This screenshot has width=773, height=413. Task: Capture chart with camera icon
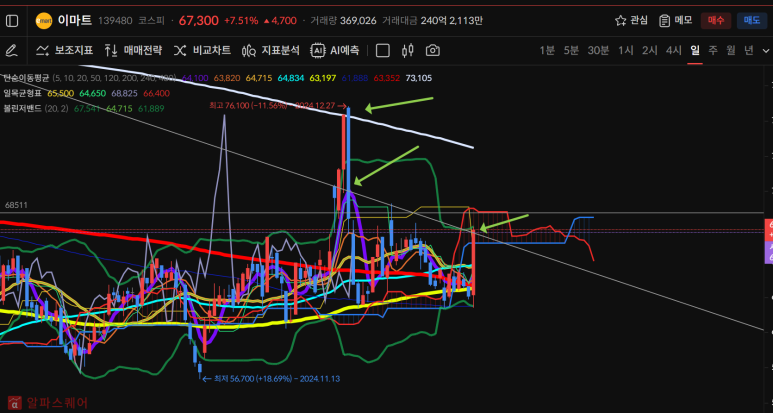point(432,50)
